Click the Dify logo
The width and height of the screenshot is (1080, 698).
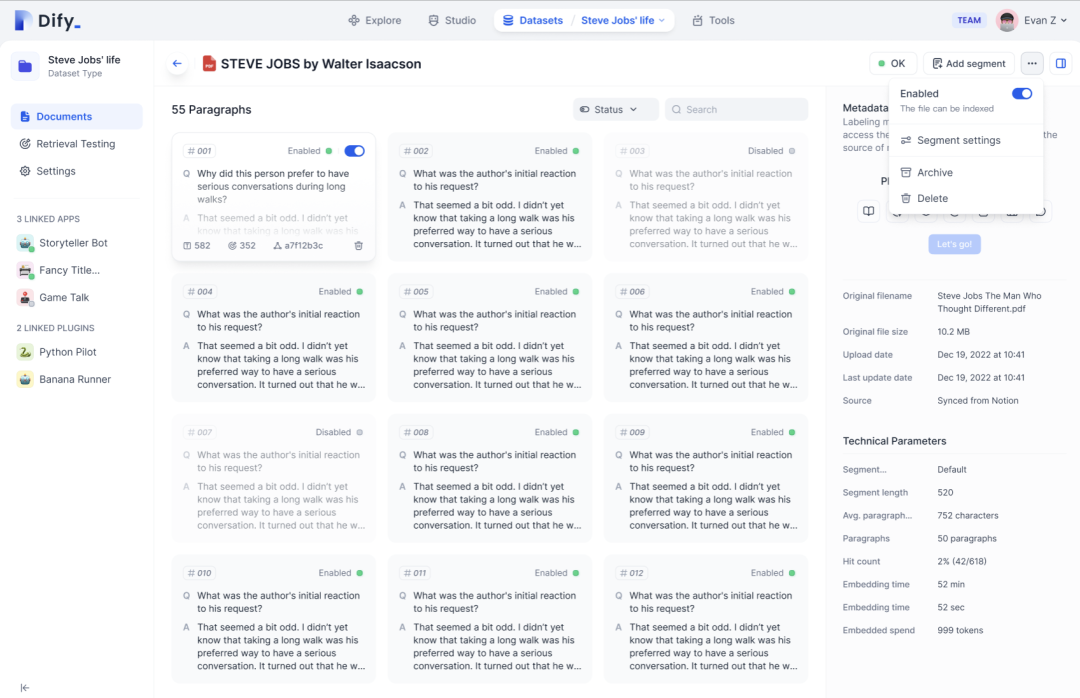[48, 20]
